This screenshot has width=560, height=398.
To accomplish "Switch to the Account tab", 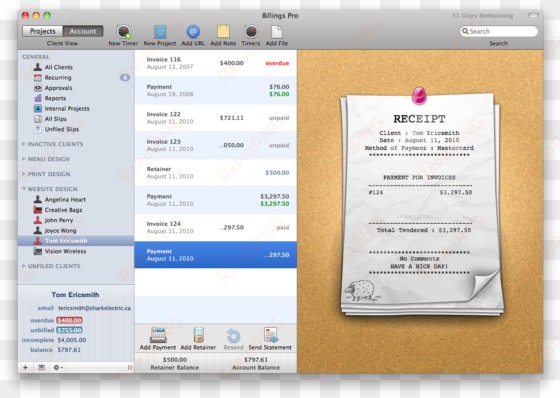I will [x=83, y=31].
